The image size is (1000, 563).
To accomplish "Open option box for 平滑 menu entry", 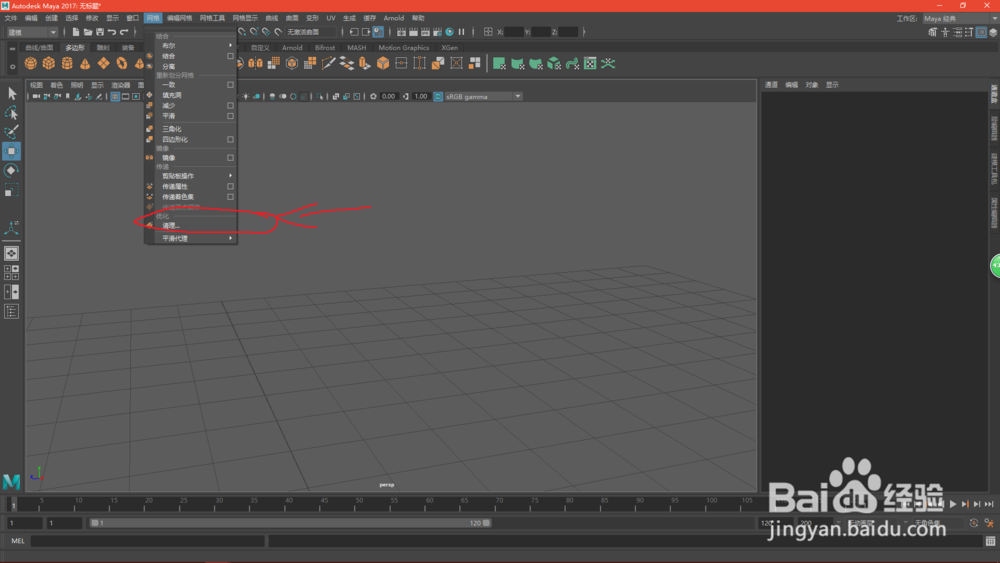I will click(230, 116).
